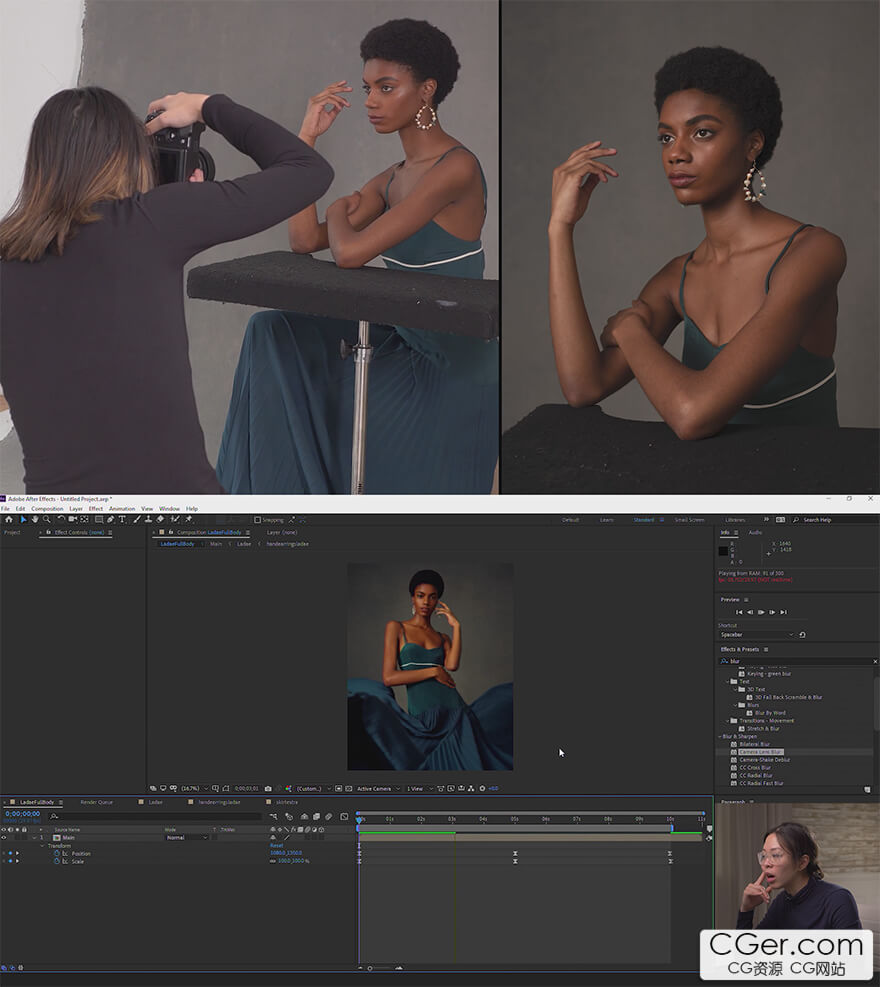Open the Spacebar shortcut dropdown
The image size is (880, 987).
[756, 634]
